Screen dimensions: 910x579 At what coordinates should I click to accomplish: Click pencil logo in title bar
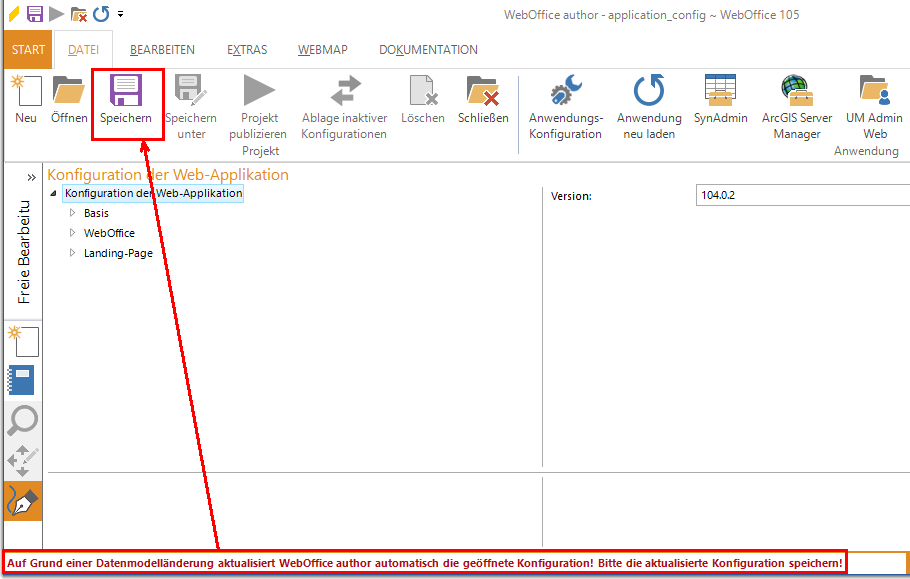tap(14, 13)
